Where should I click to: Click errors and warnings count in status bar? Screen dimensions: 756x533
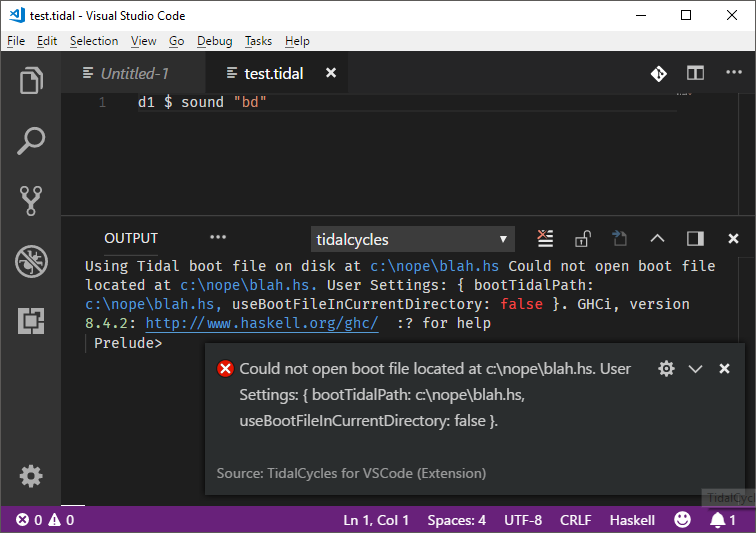tap(45, 520)
